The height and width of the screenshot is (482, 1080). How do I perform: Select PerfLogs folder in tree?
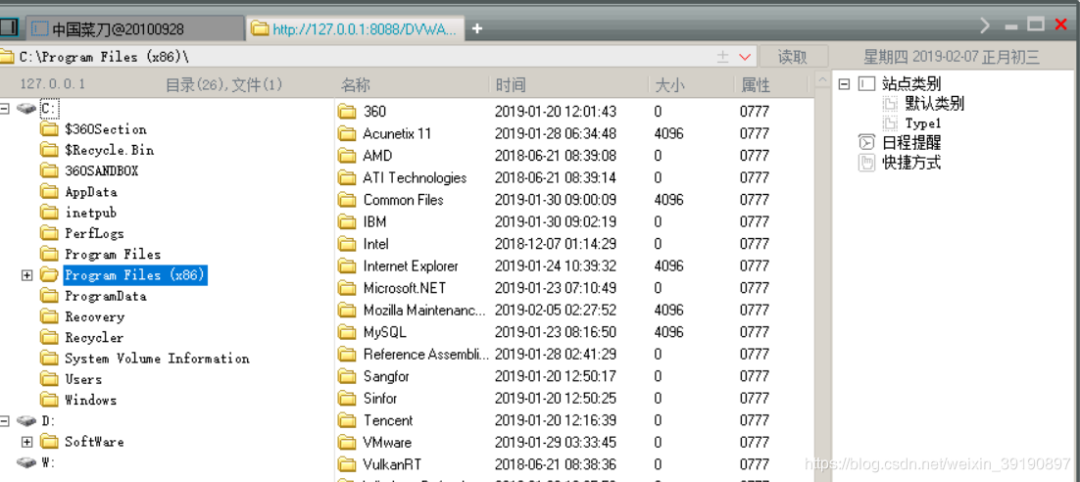pos(94,233)
